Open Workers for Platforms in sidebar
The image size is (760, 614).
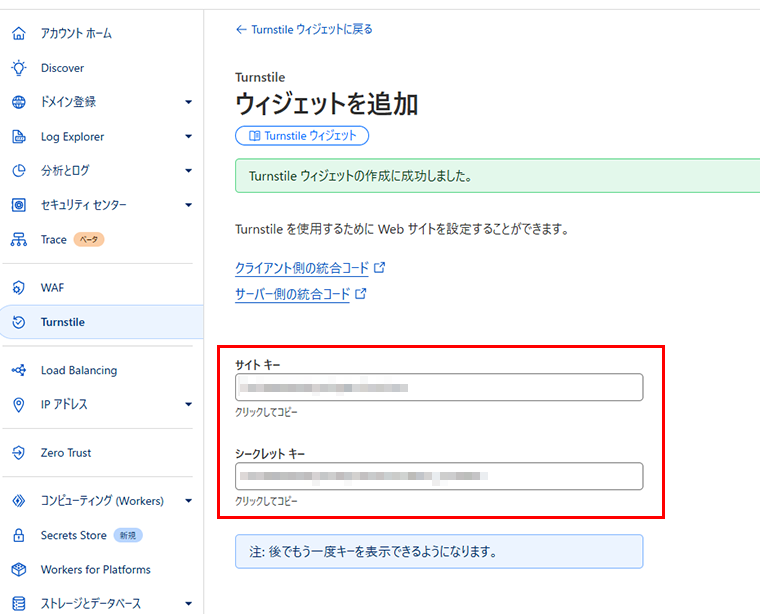point(95,569)
